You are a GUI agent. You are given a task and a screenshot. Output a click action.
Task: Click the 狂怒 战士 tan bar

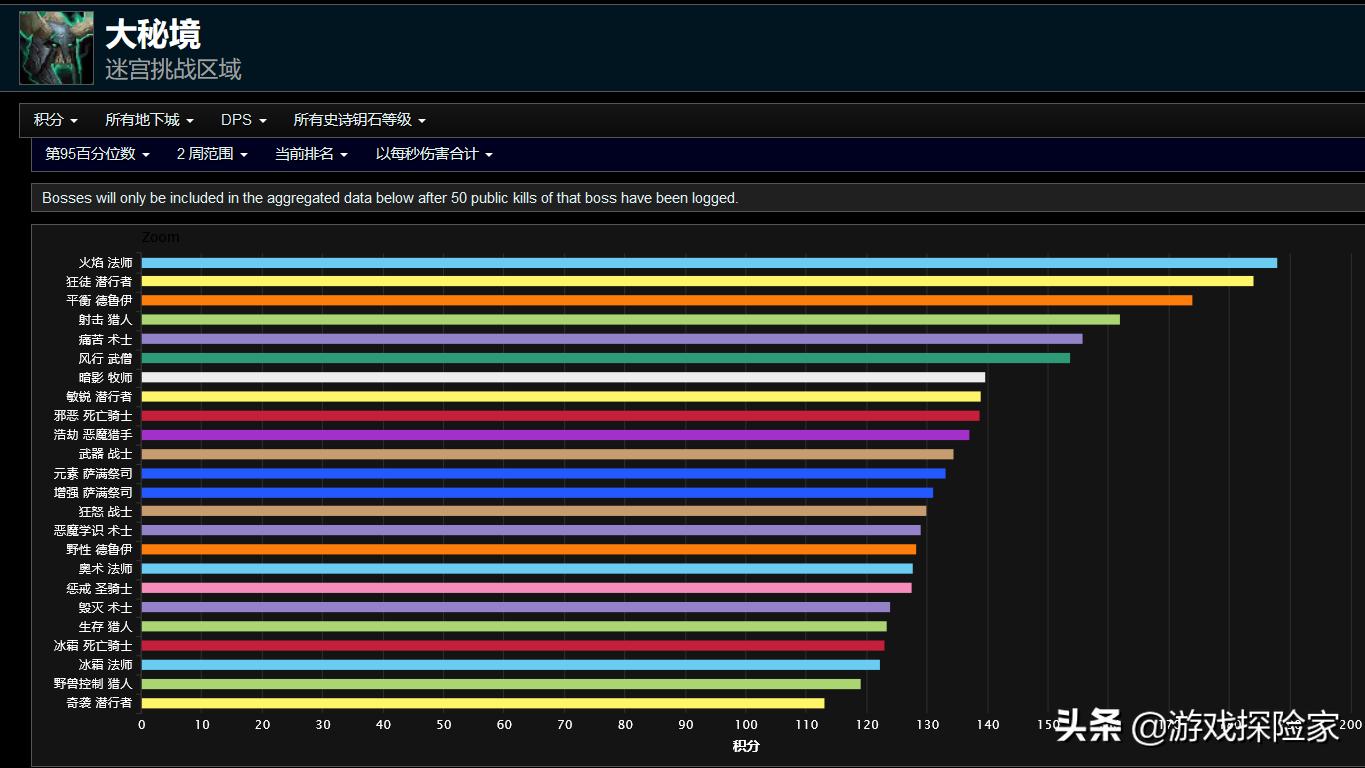(534, 512)
